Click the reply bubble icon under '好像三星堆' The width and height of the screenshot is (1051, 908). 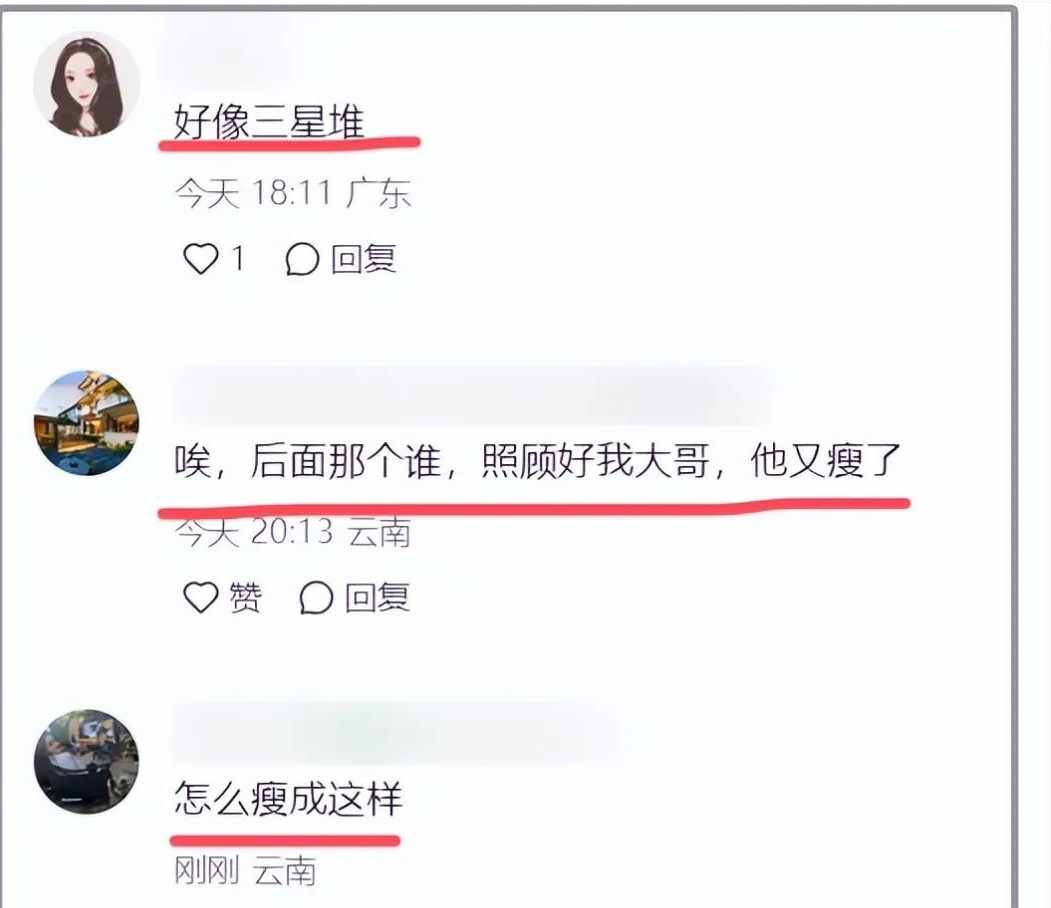pos(302,259)
